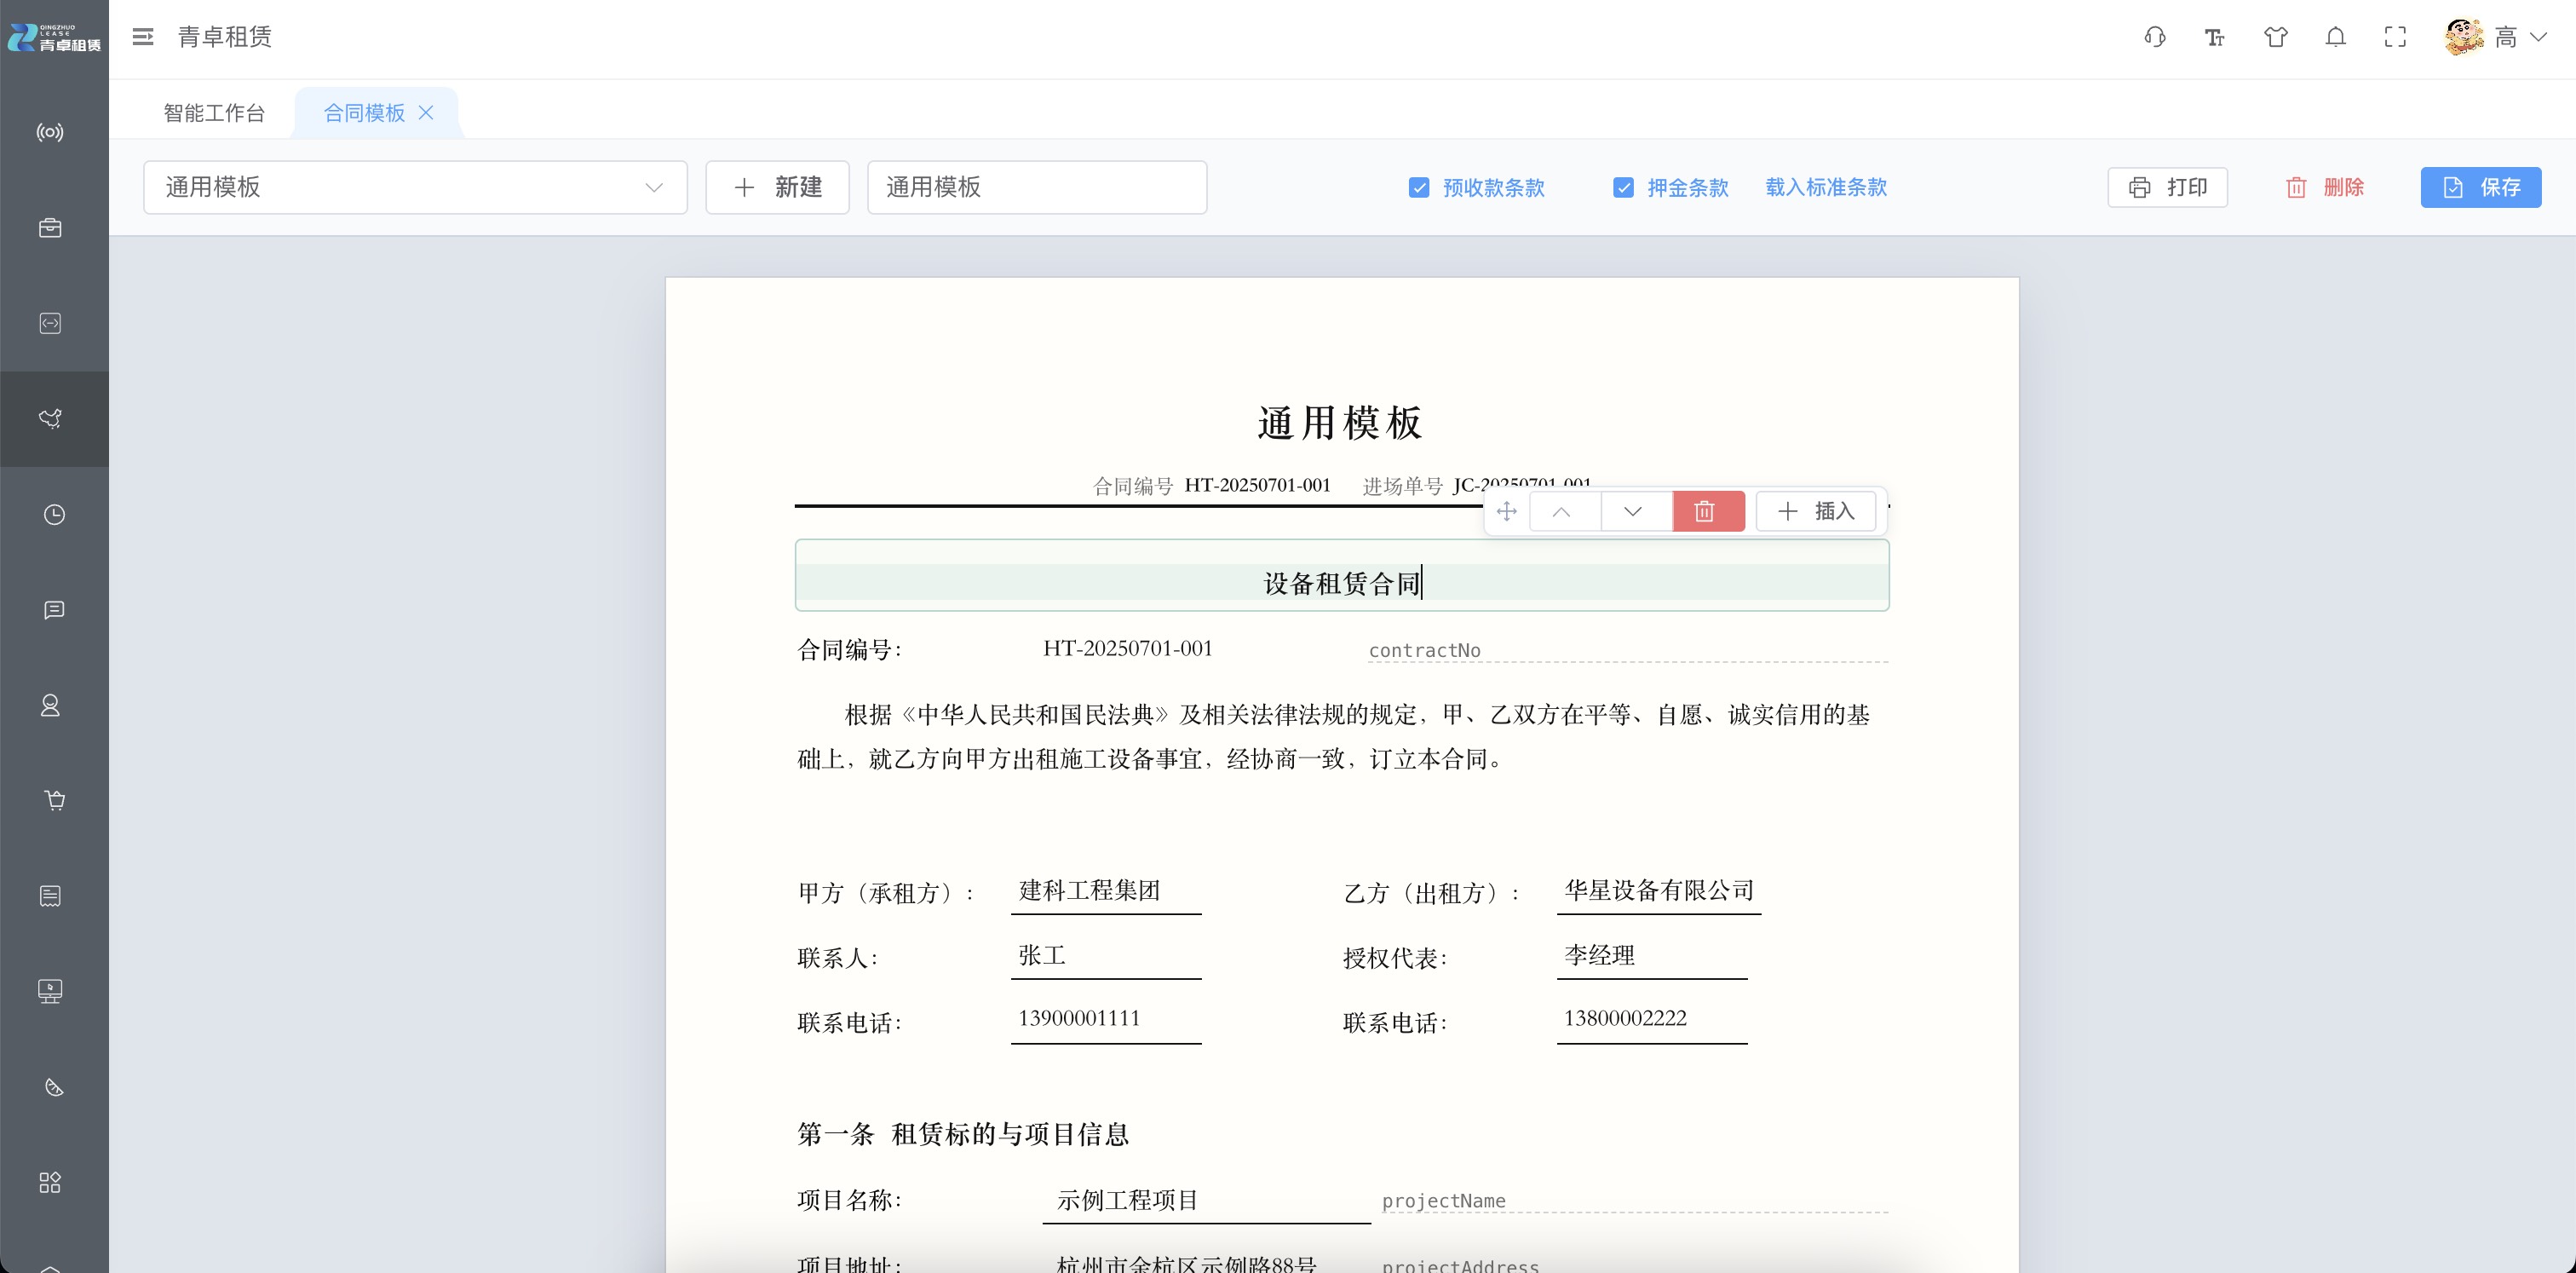Move block up with up chevron
Image resolution: width=2576 pixels, height=1273 pixels.
[1563, 511]
